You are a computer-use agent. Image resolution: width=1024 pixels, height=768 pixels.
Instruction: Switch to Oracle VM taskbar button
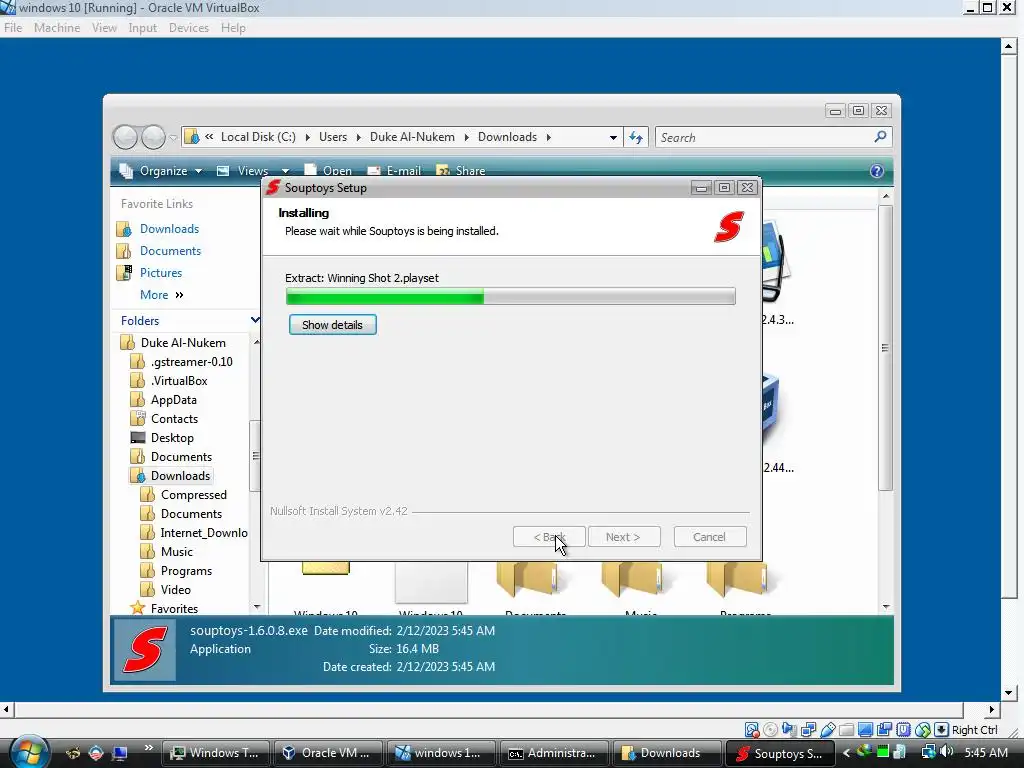point(327,753)
